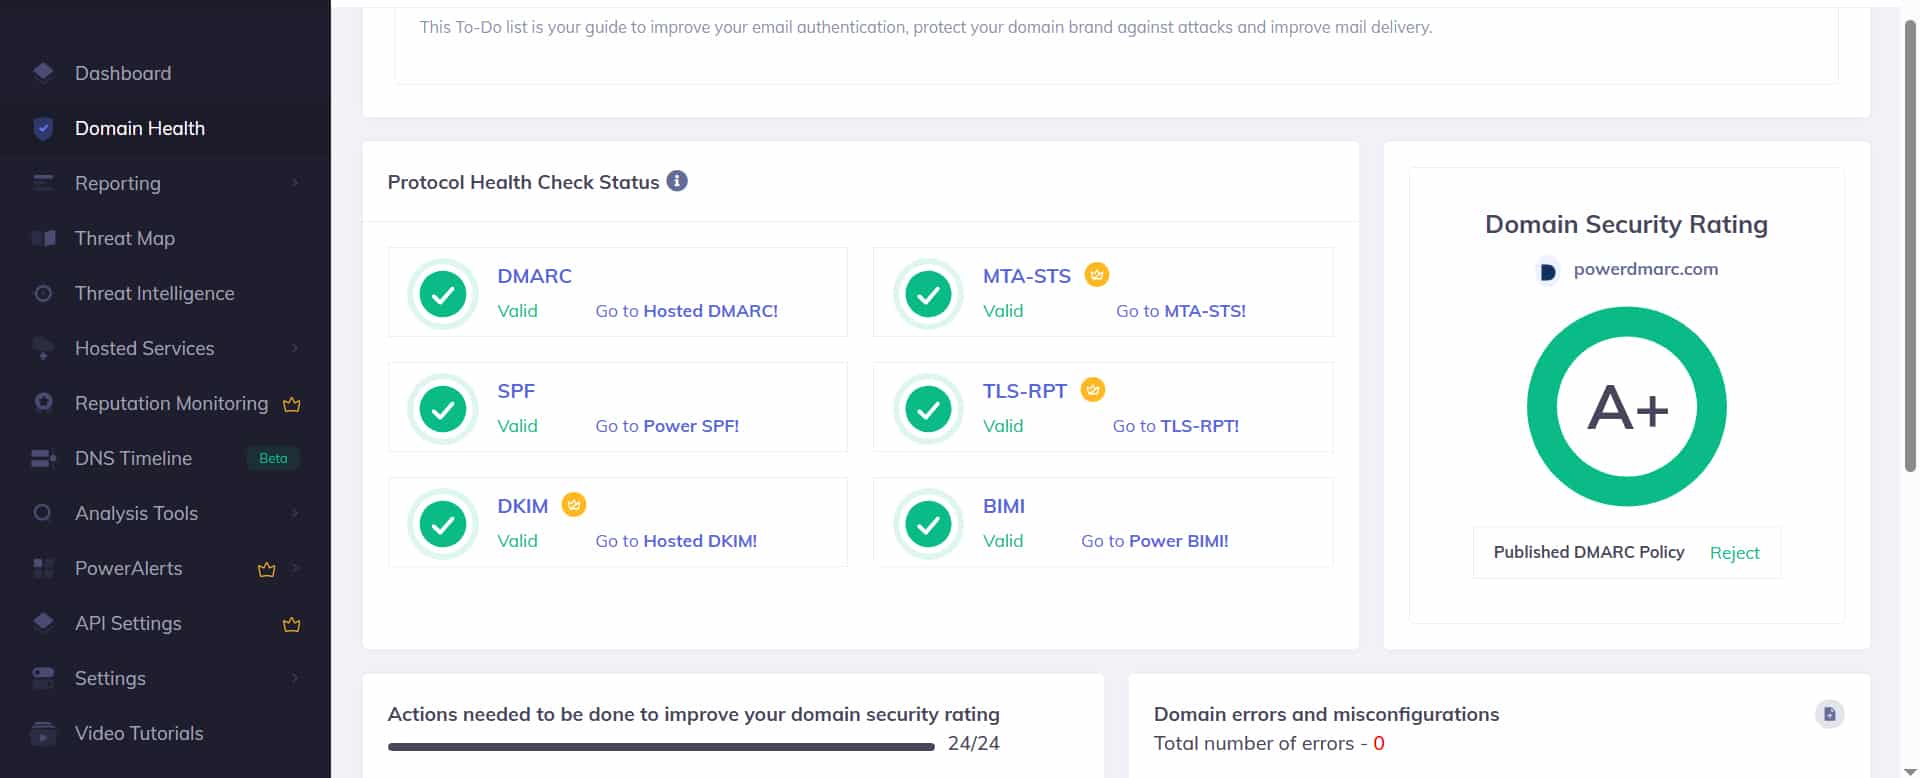Click the Published DMARC Policy label
This screenshot has width=1920, height=778.
click(x=1589, y=552)
